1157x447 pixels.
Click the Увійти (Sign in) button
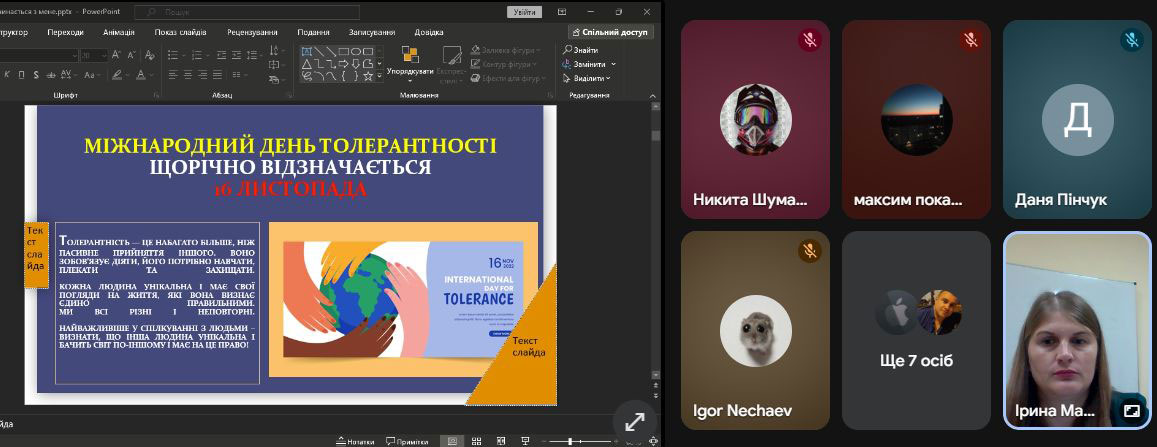click(522, 12)
